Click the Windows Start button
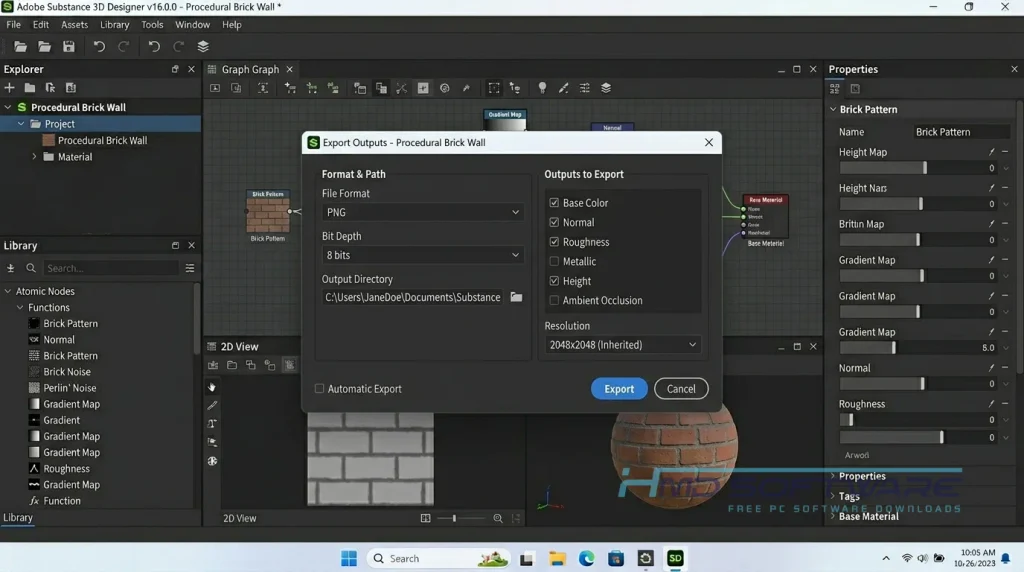Viewport: 1024px width, 572px height. pos(349,558)
